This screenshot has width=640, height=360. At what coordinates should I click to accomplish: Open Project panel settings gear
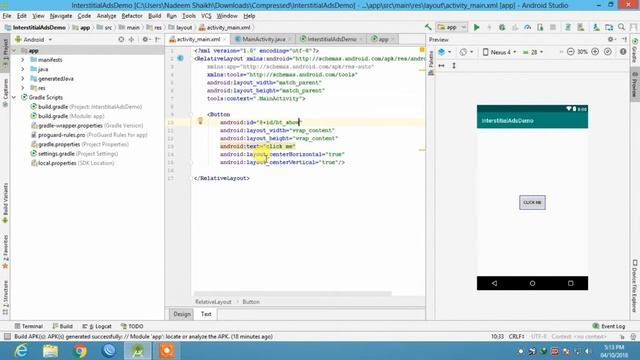[x=146, y=40]
